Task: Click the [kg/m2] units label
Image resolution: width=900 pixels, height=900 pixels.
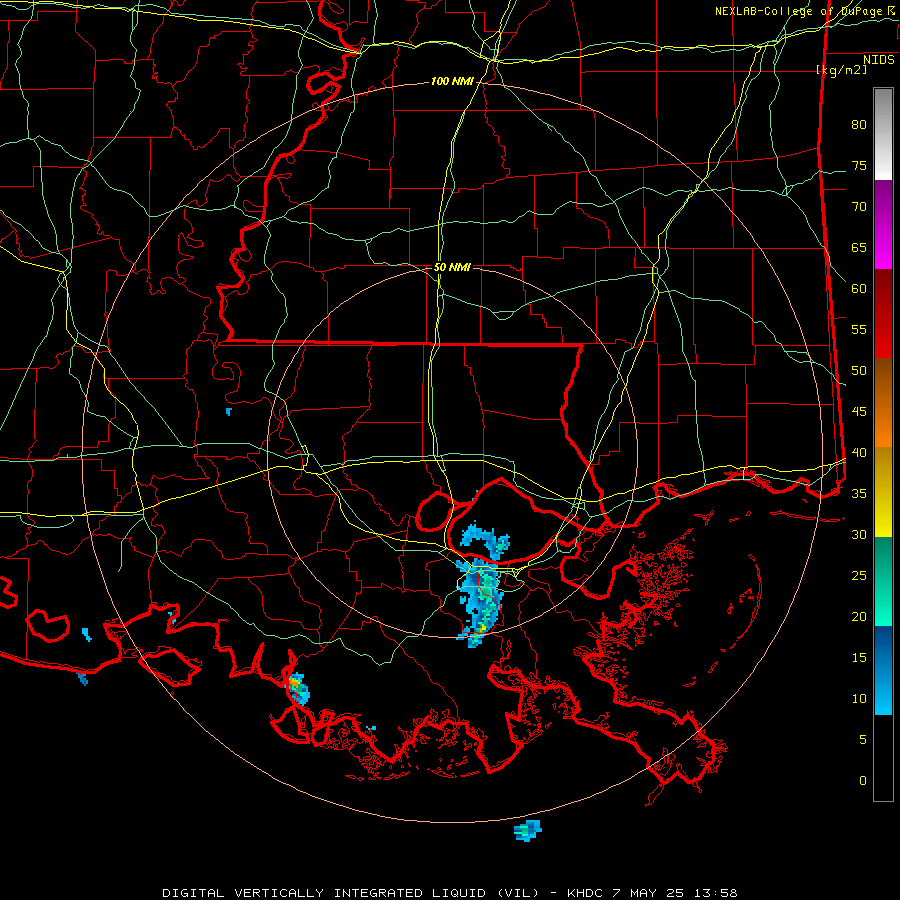Action: point(842,70)
